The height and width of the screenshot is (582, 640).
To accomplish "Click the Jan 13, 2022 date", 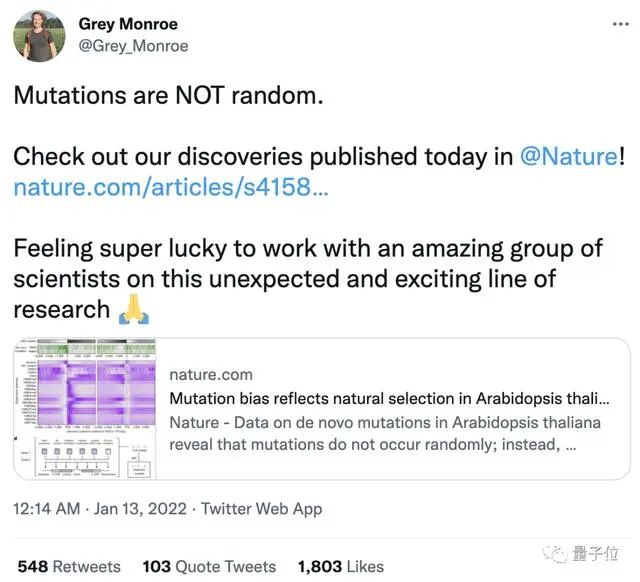I will pos(144,509).
